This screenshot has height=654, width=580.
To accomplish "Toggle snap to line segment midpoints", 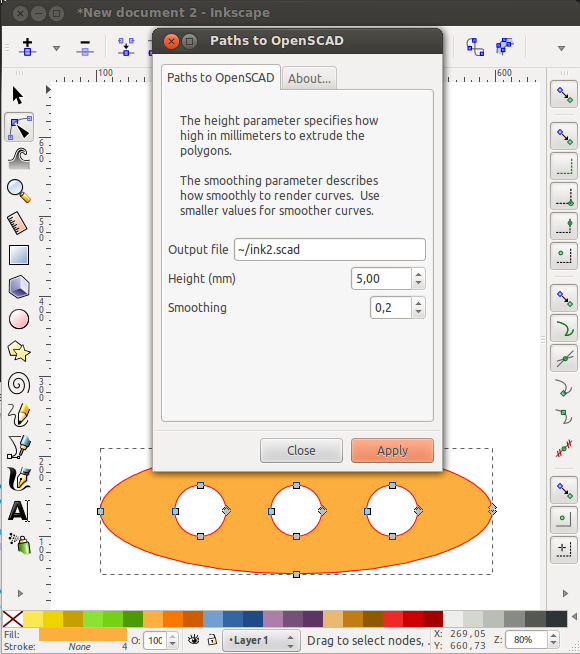I will (564, 450).
